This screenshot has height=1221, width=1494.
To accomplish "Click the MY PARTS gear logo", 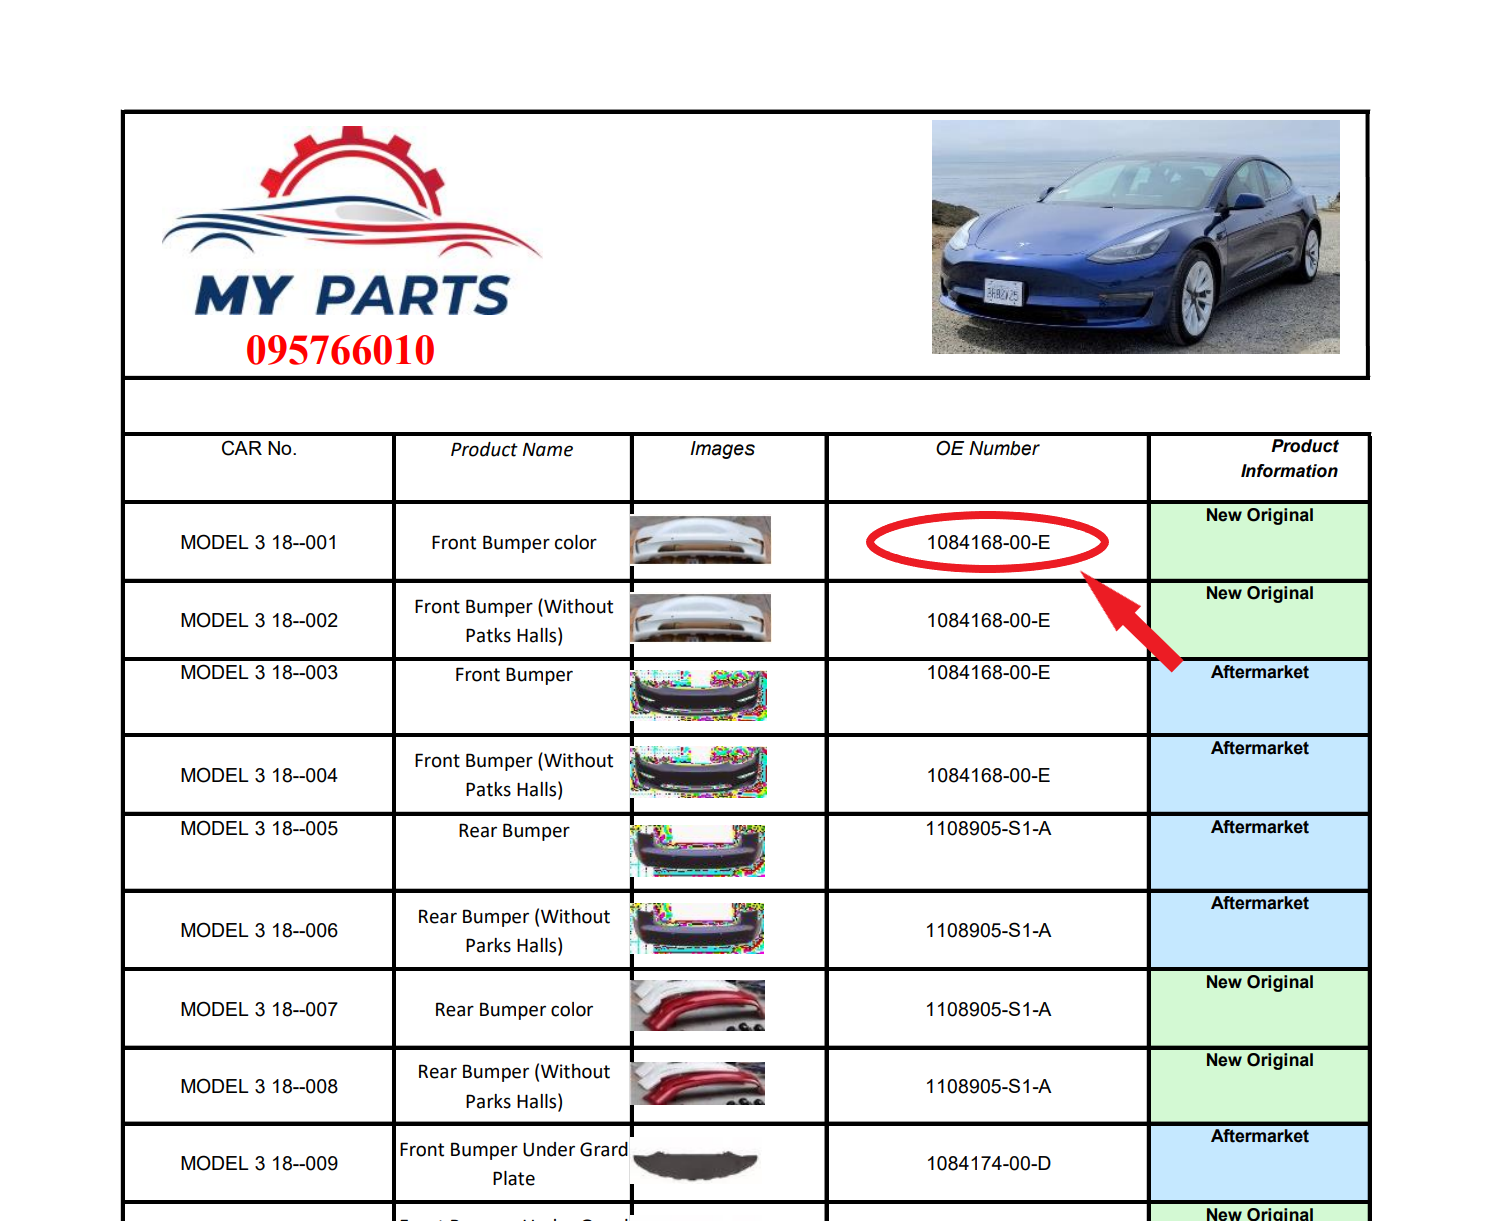I will click(351, 222).
